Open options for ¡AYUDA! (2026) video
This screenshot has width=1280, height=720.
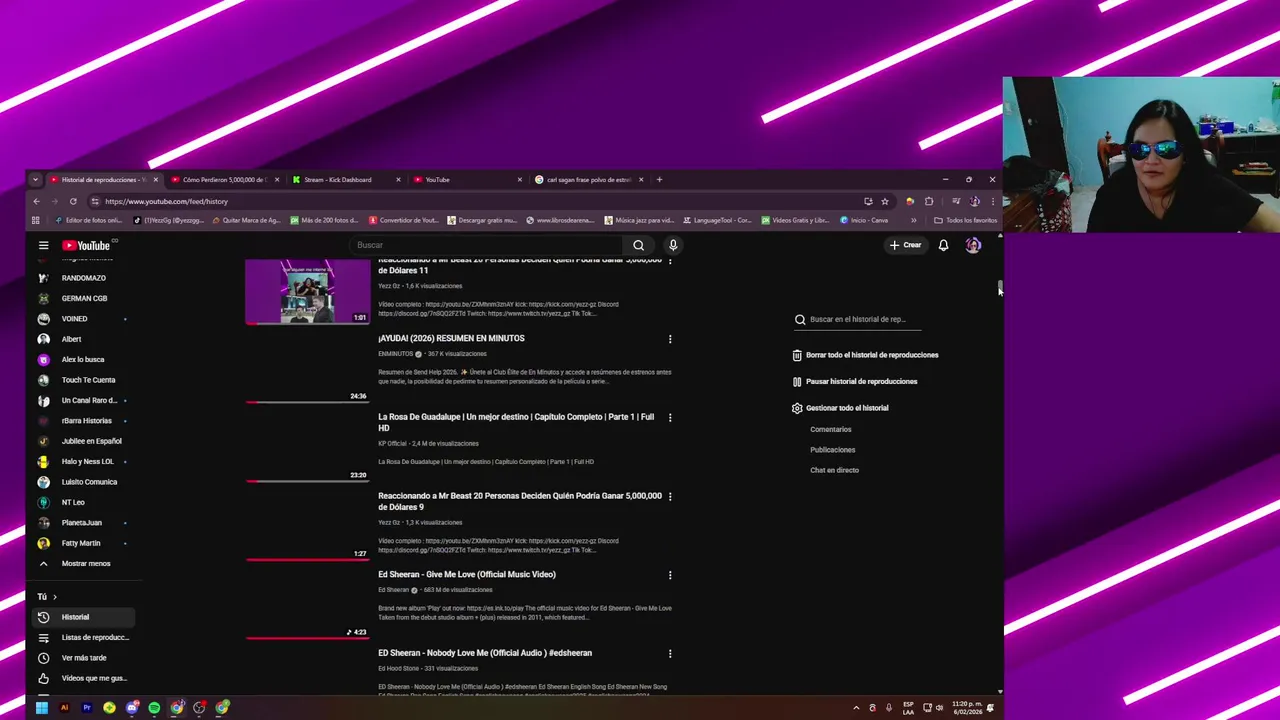670,339
